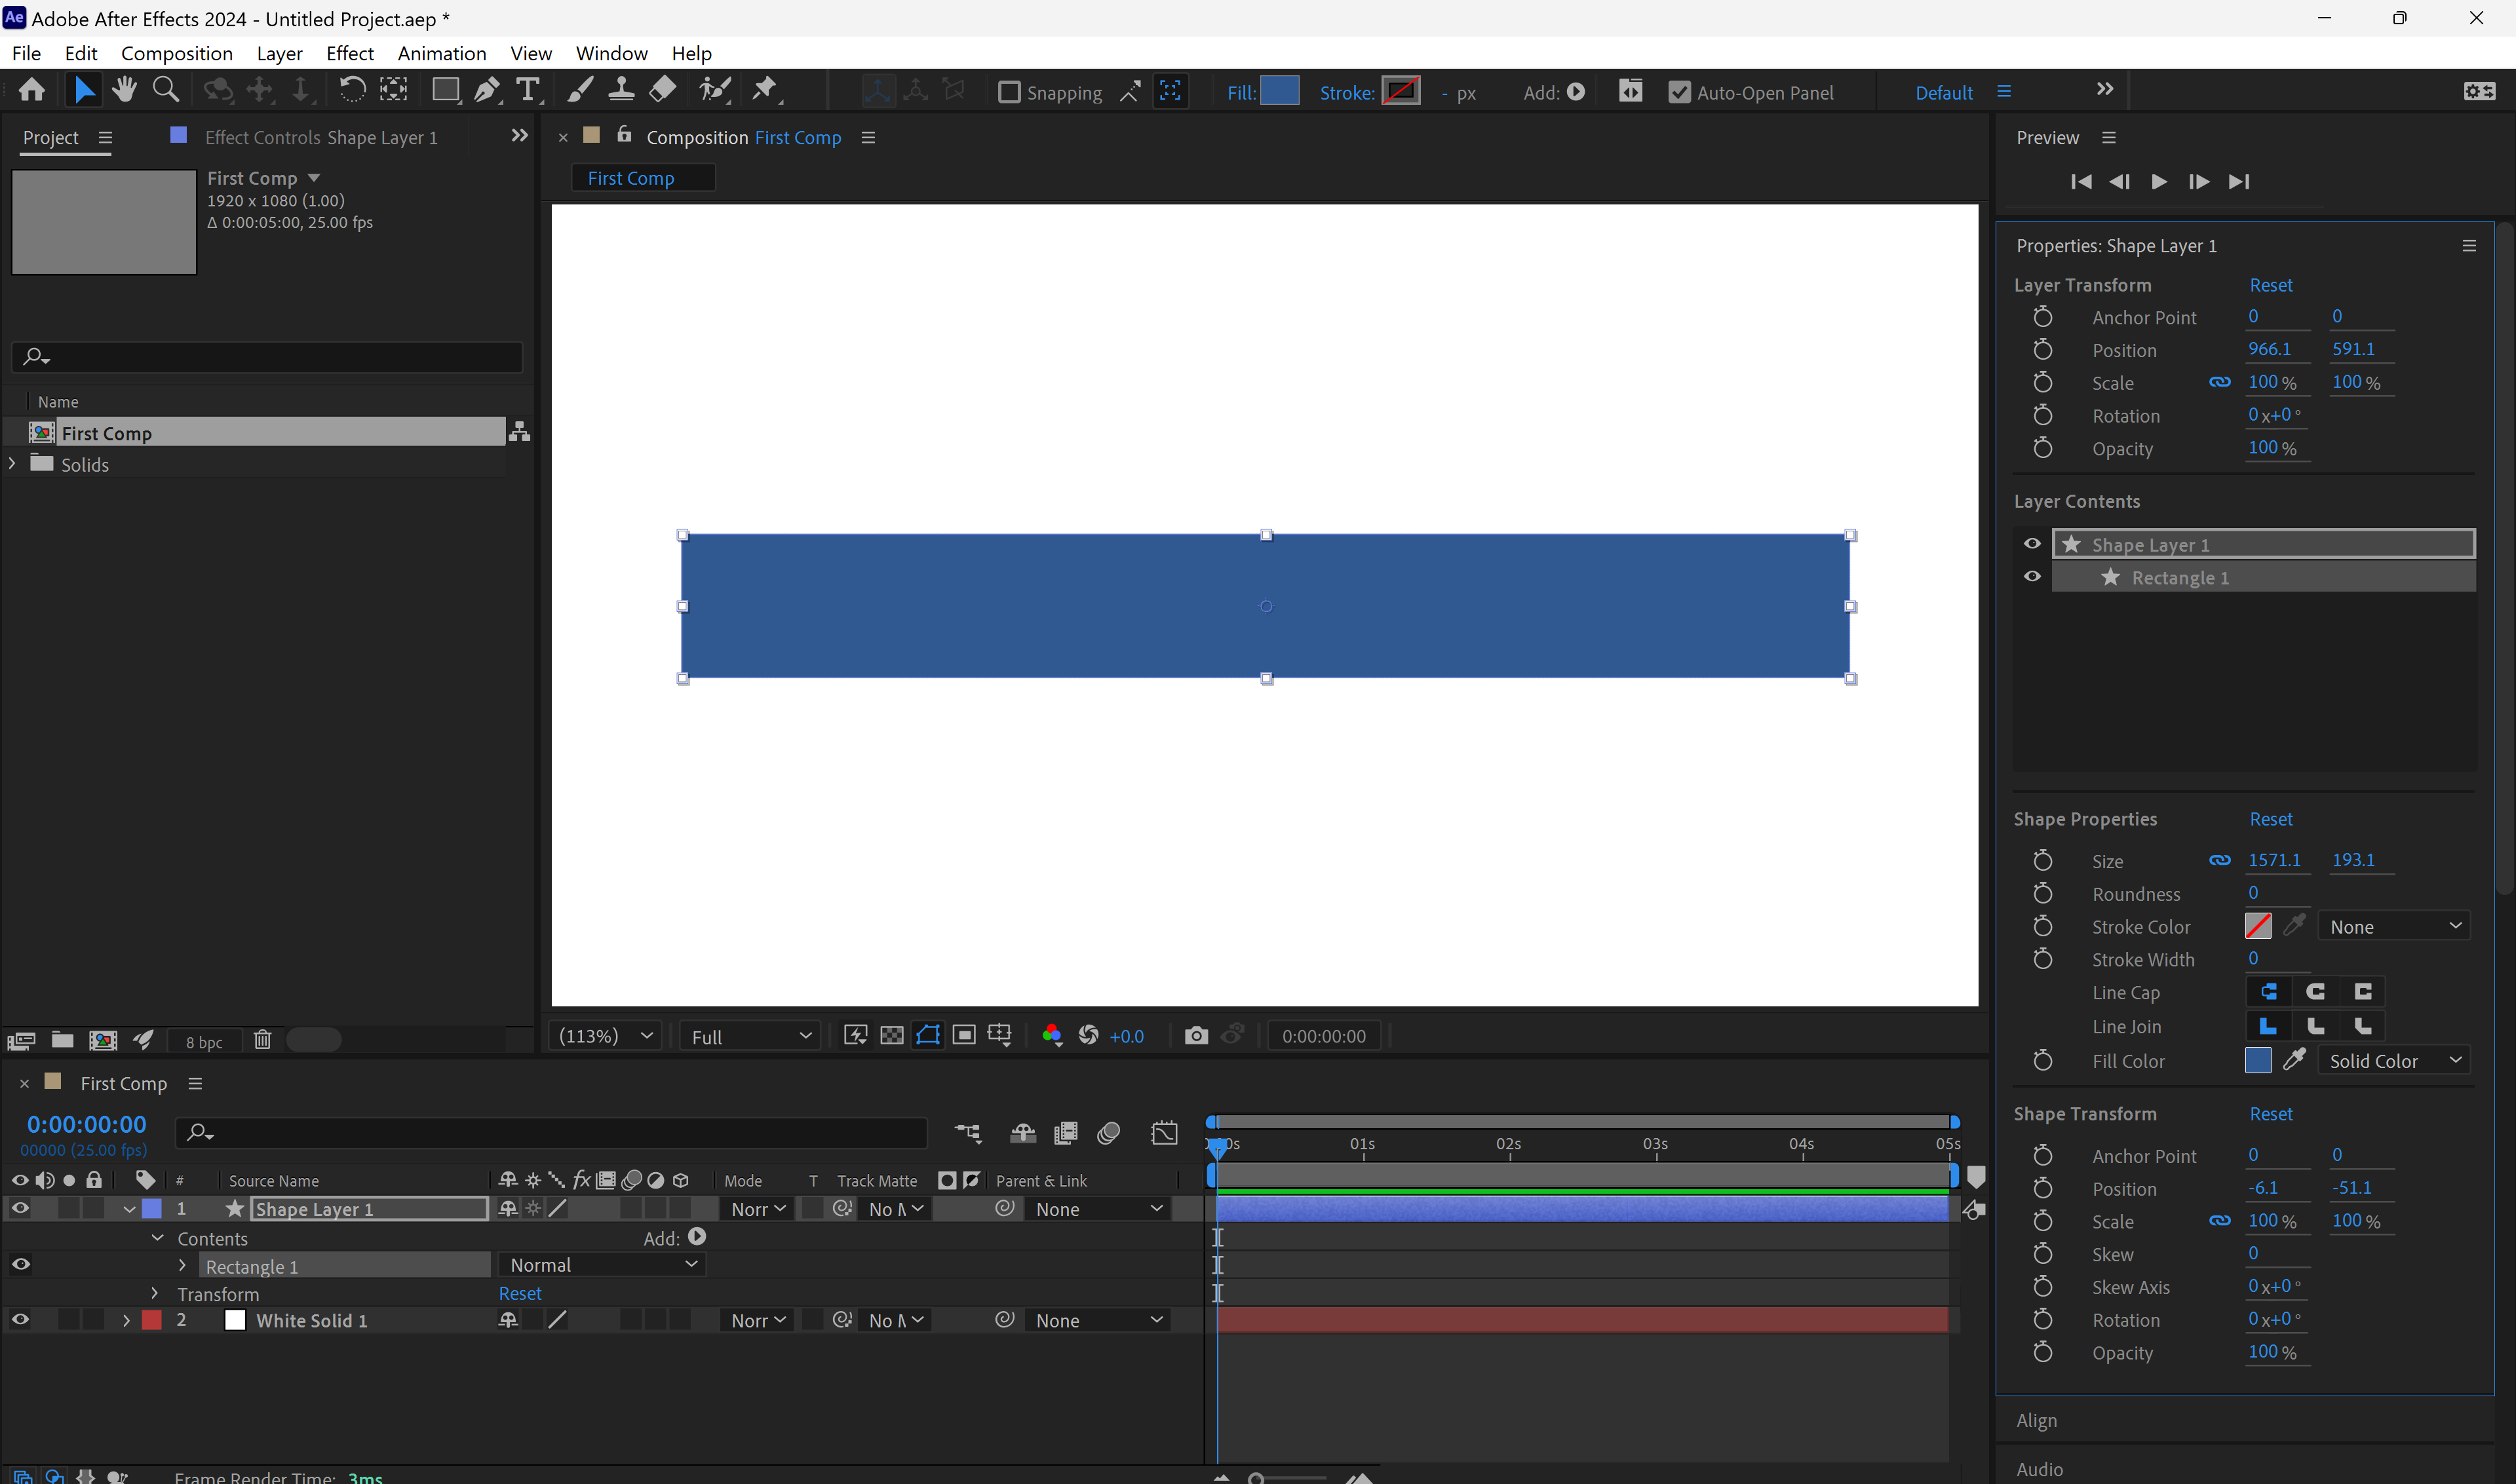Hide the White Solid 1 layer
2516x1484 pixels.
pos(20,1319)
